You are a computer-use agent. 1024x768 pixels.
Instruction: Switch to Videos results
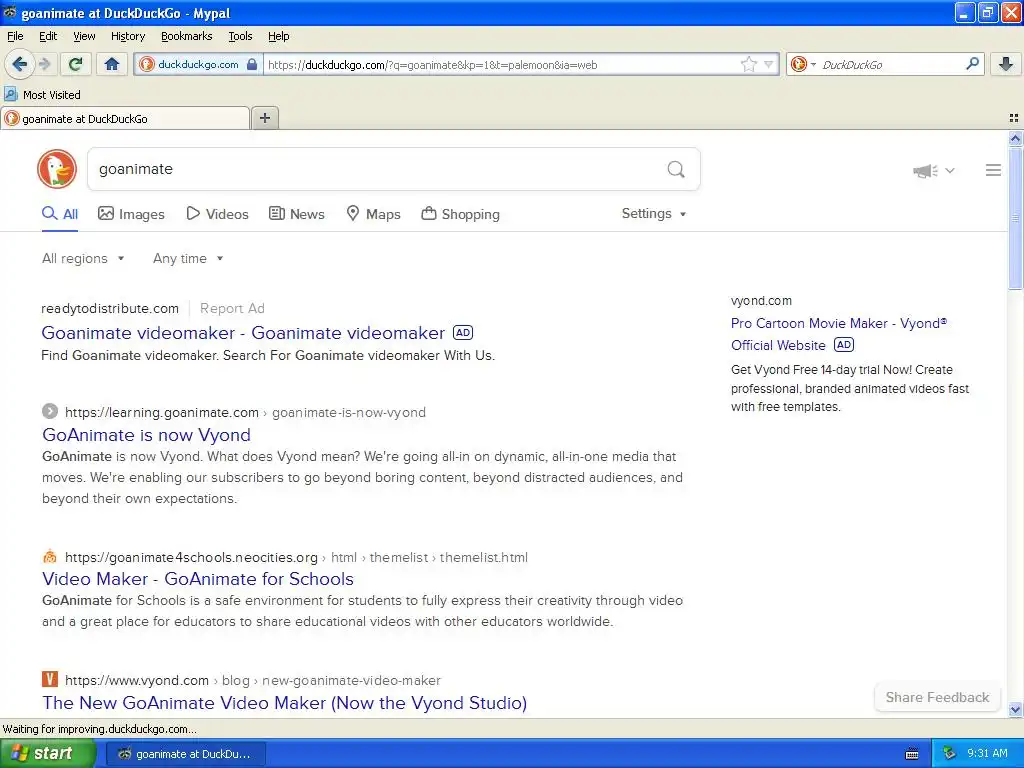point(217,214)
